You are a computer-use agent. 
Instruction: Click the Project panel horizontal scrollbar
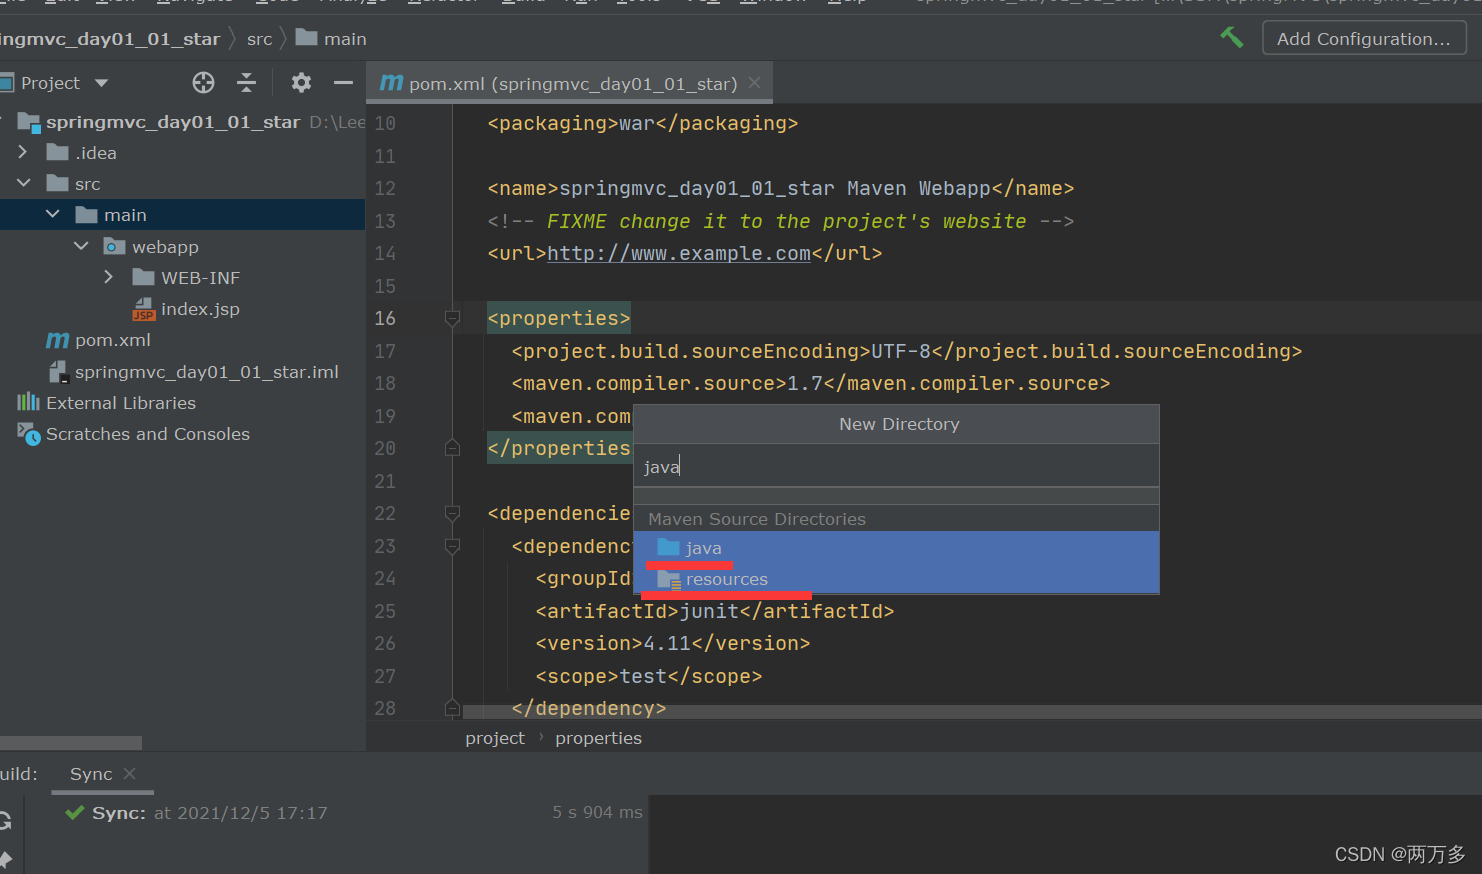(x=70, y=743)
